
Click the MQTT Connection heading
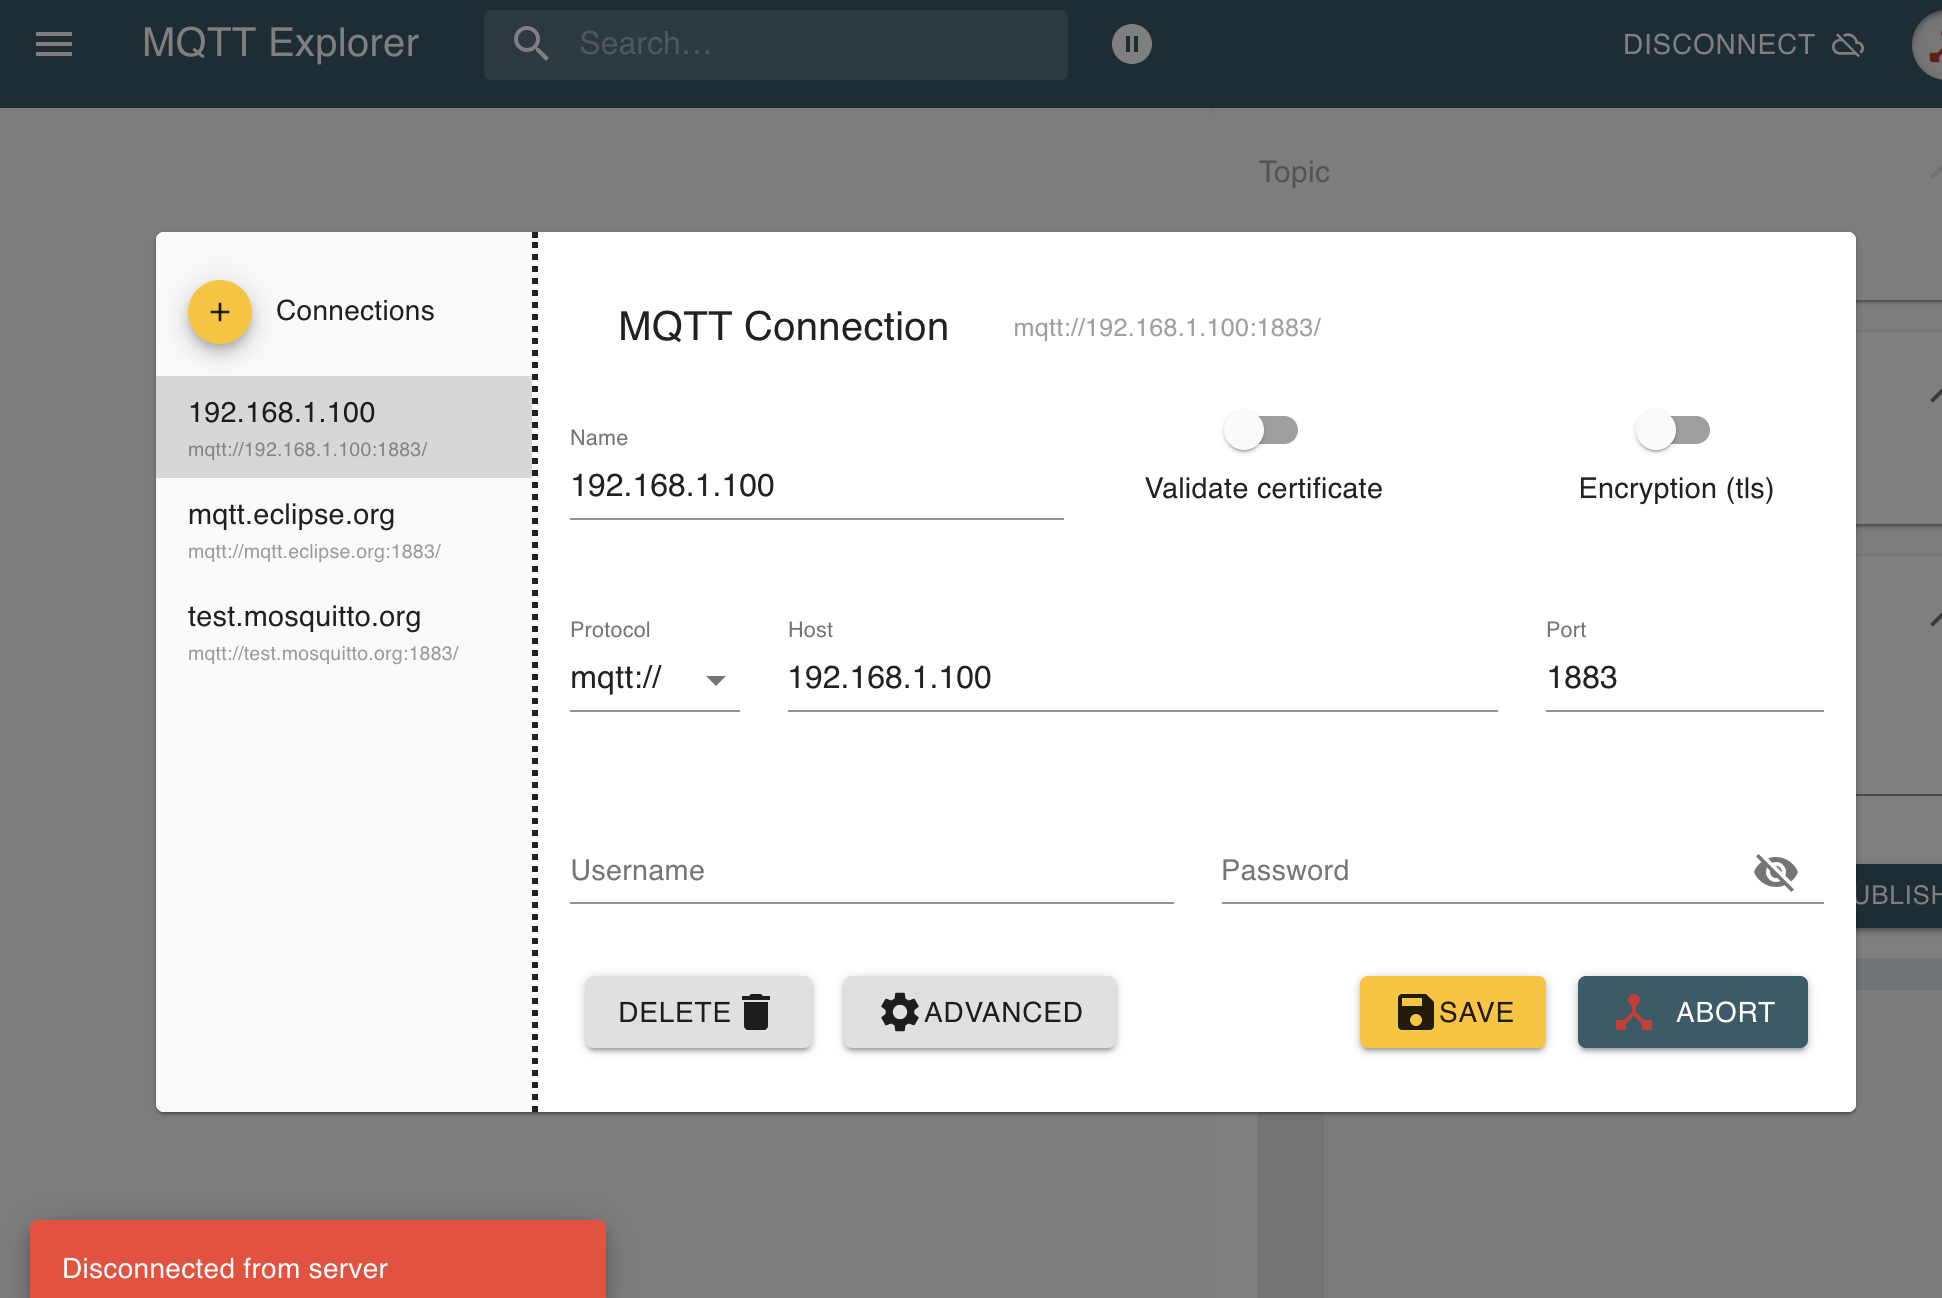(x=783, y=327)
